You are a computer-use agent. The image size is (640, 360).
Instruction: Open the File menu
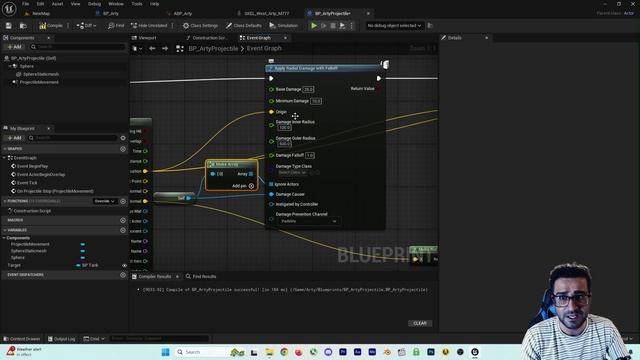[25, 4]
